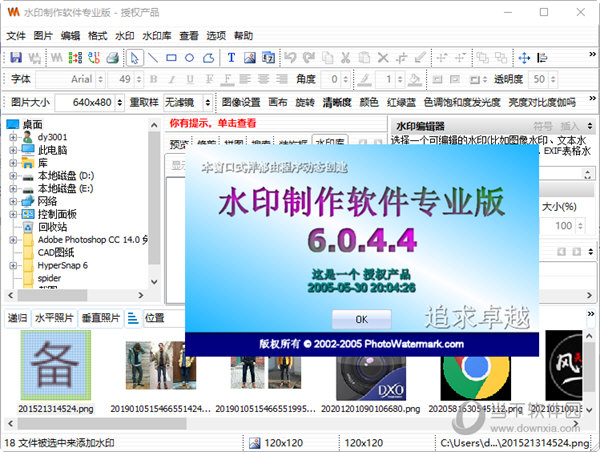Image resolution: width=600 pixels, height=452 pixels.
Task: Click the redo arrow icon
Action: (x=309, y=58)
